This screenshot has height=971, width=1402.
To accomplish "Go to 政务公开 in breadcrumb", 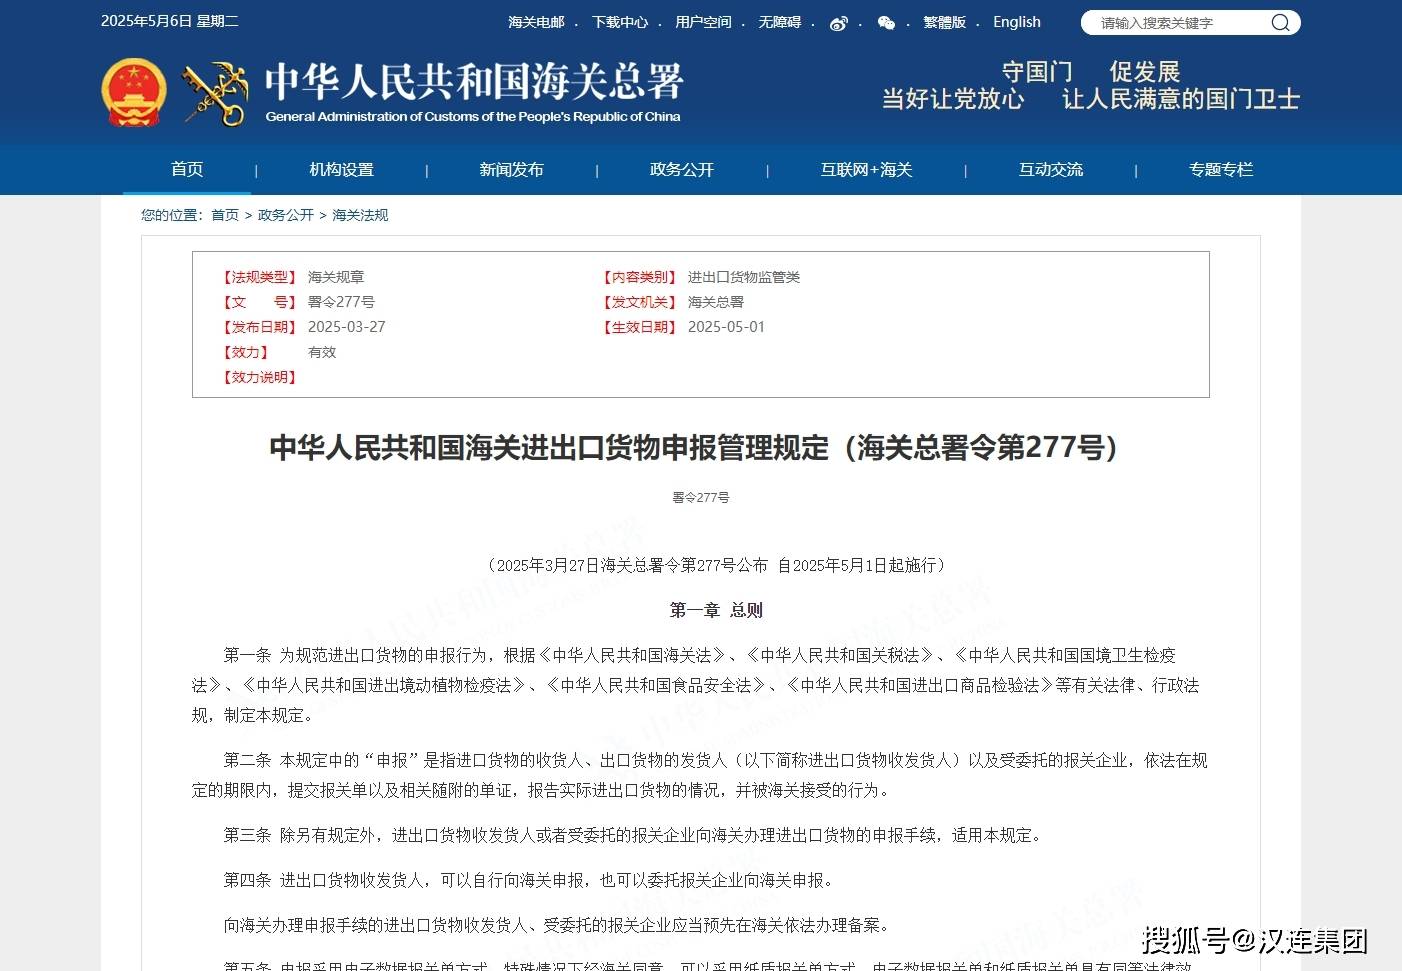I will click(286, 215).
